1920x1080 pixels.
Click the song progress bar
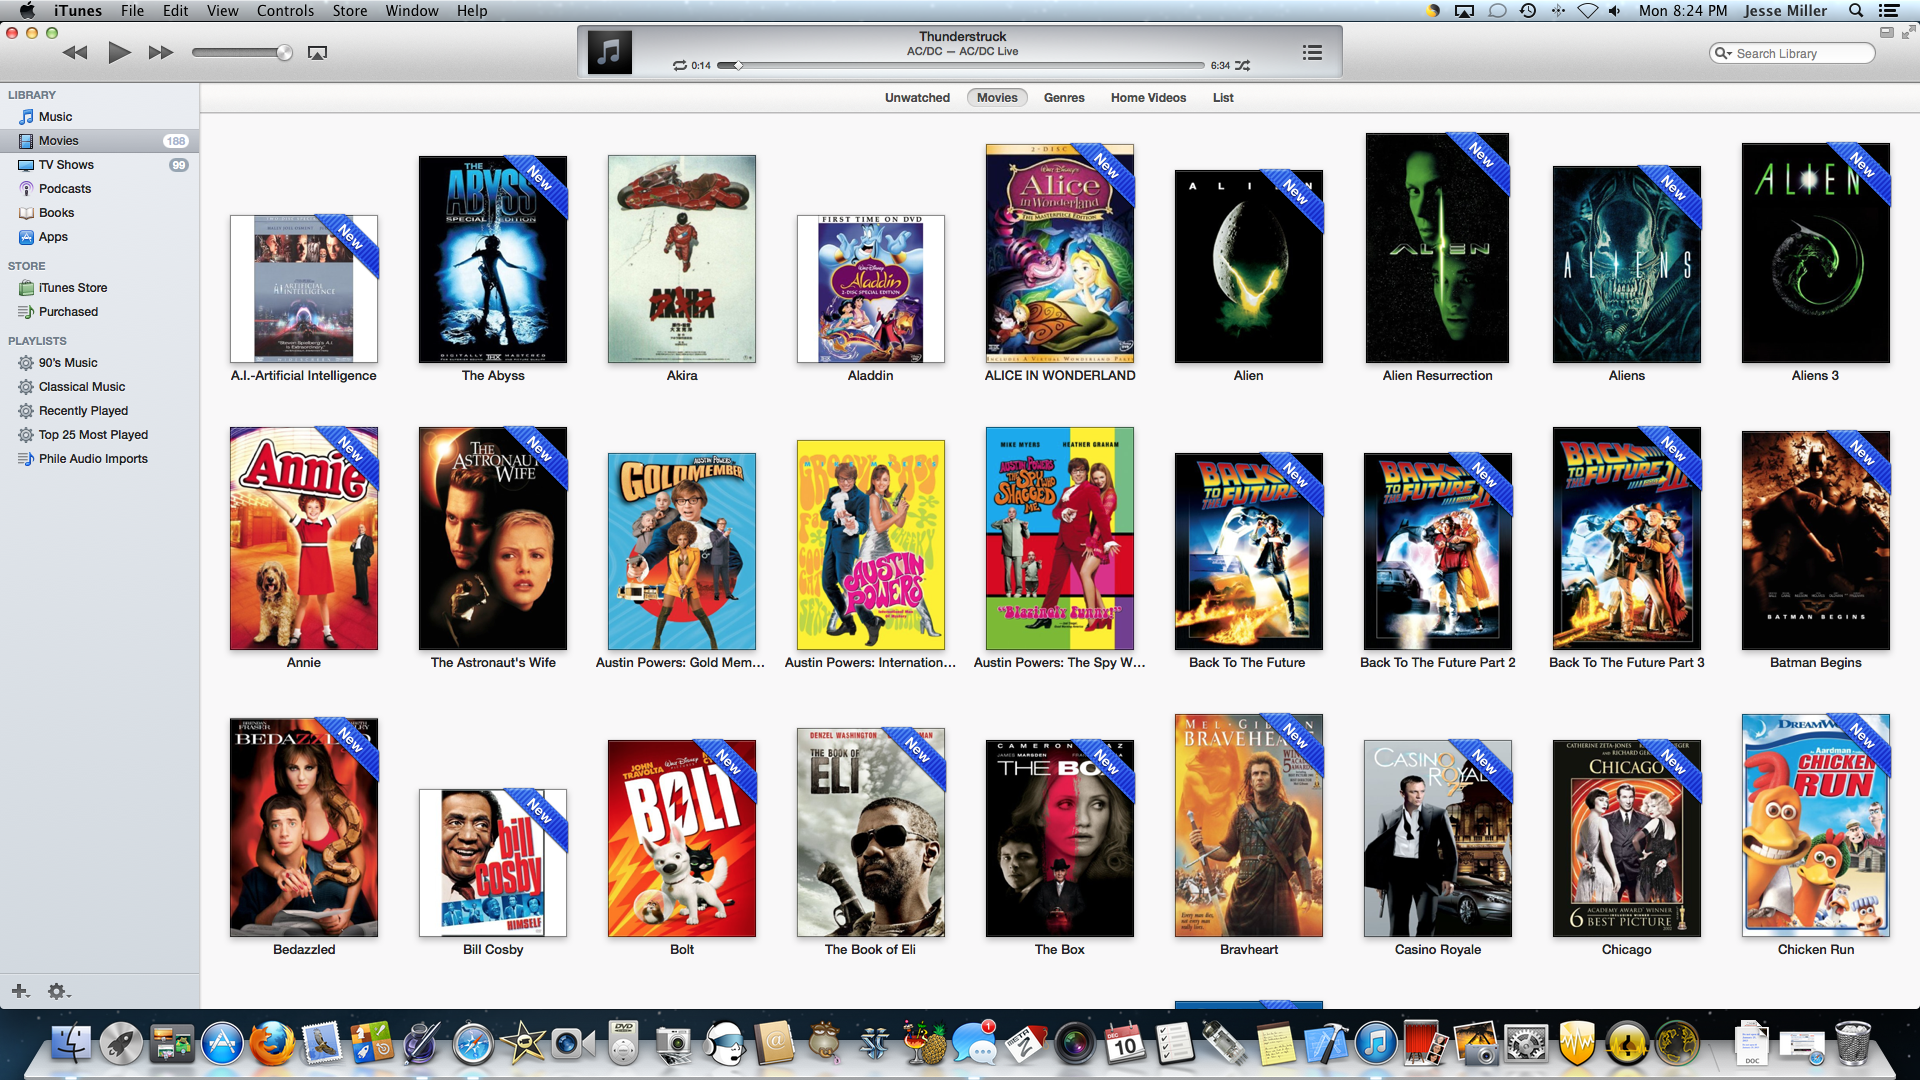click(x=960, y=66)
